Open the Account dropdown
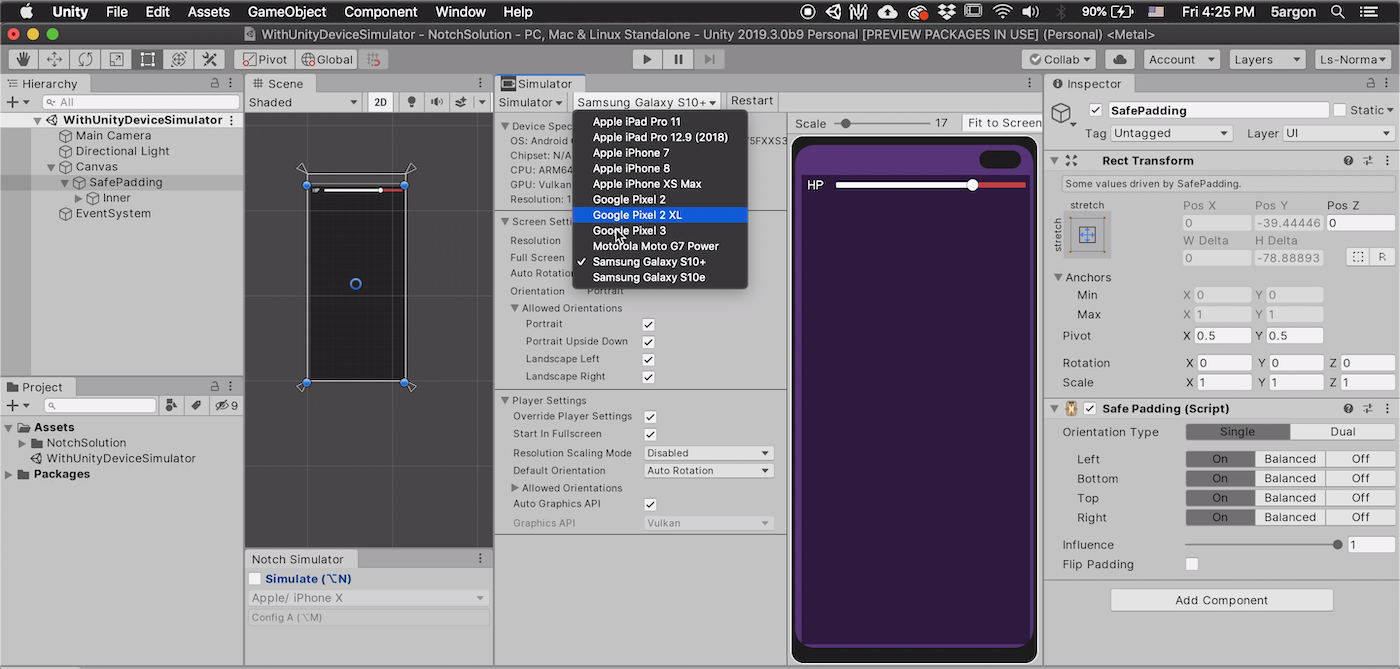The image size is (1400, 669). click(x=1183, y=59)
